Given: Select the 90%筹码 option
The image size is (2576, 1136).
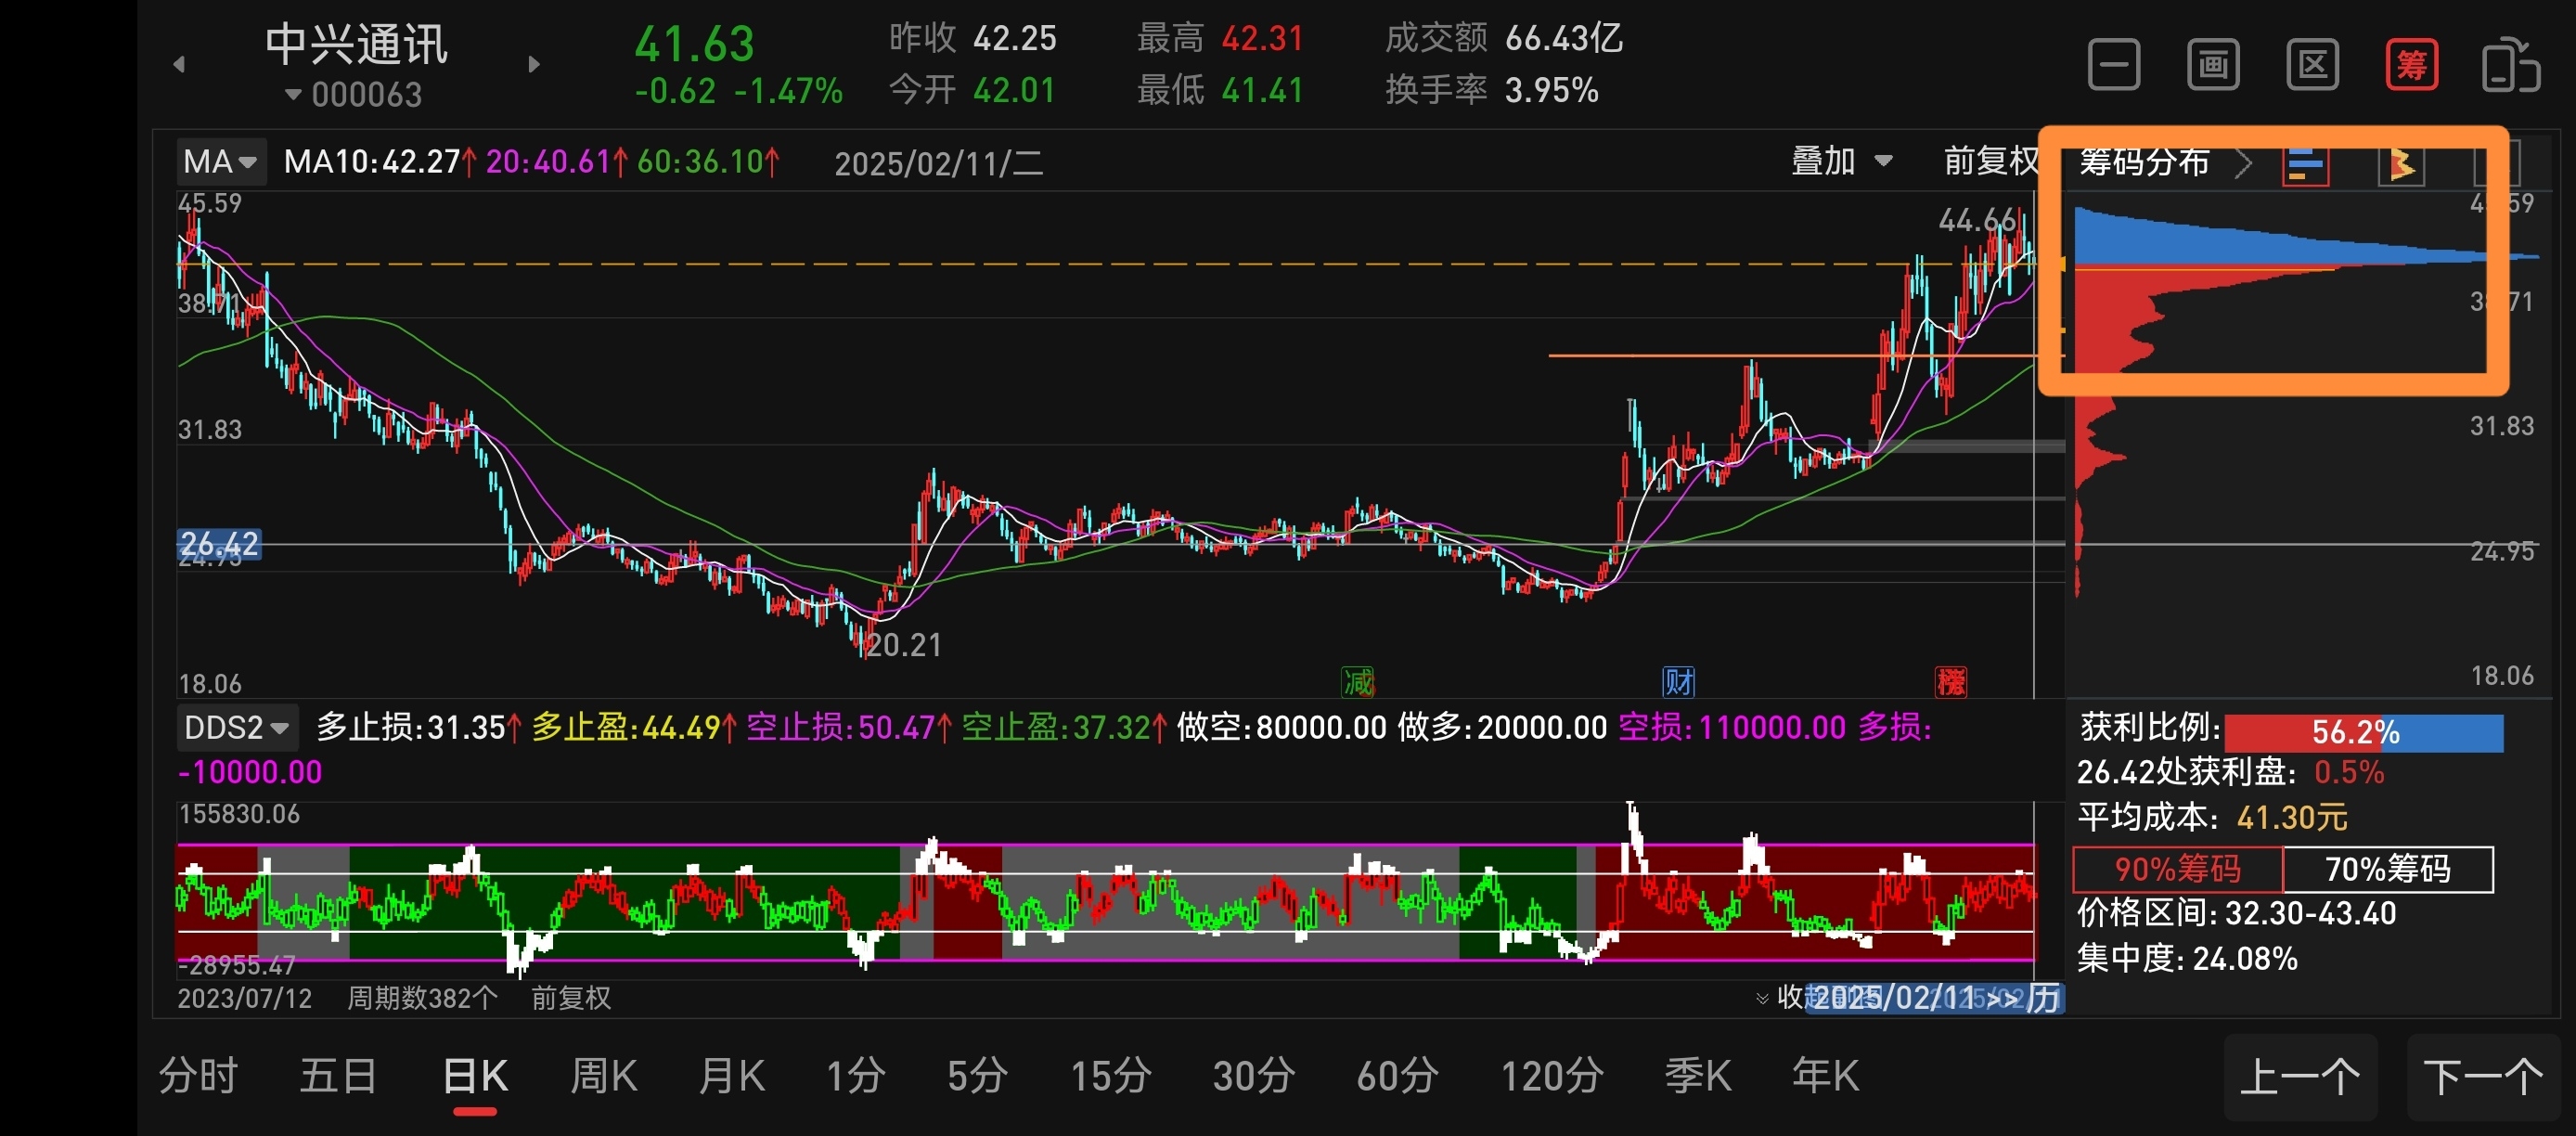Looking at the screenshot, I should point(2177,868).
